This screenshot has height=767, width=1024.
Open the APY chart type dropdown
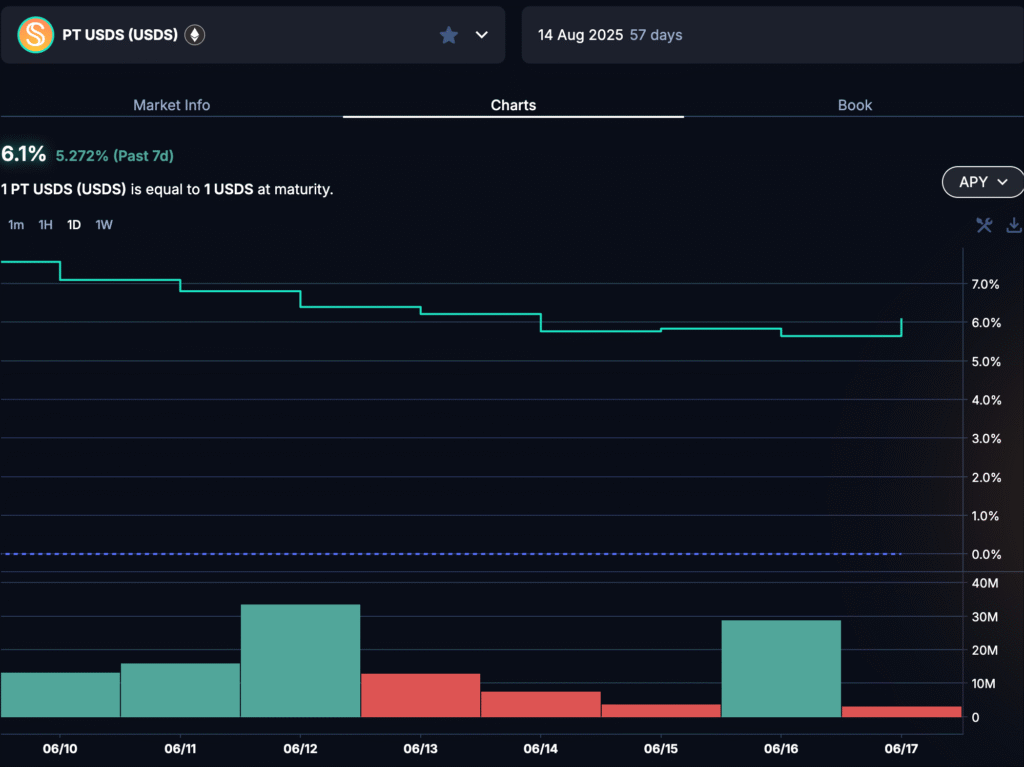[x=983, y=182]
